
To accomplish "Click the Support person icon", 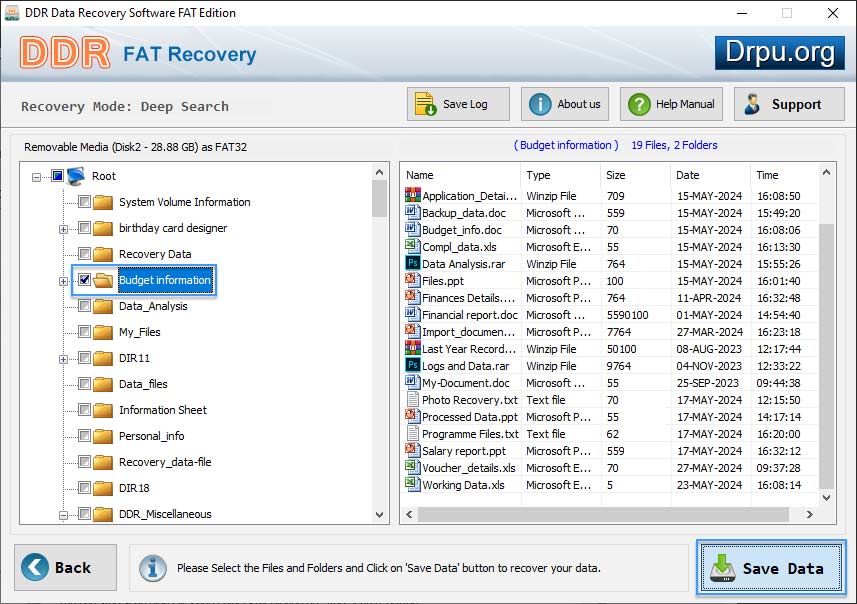I will [753, 104].
